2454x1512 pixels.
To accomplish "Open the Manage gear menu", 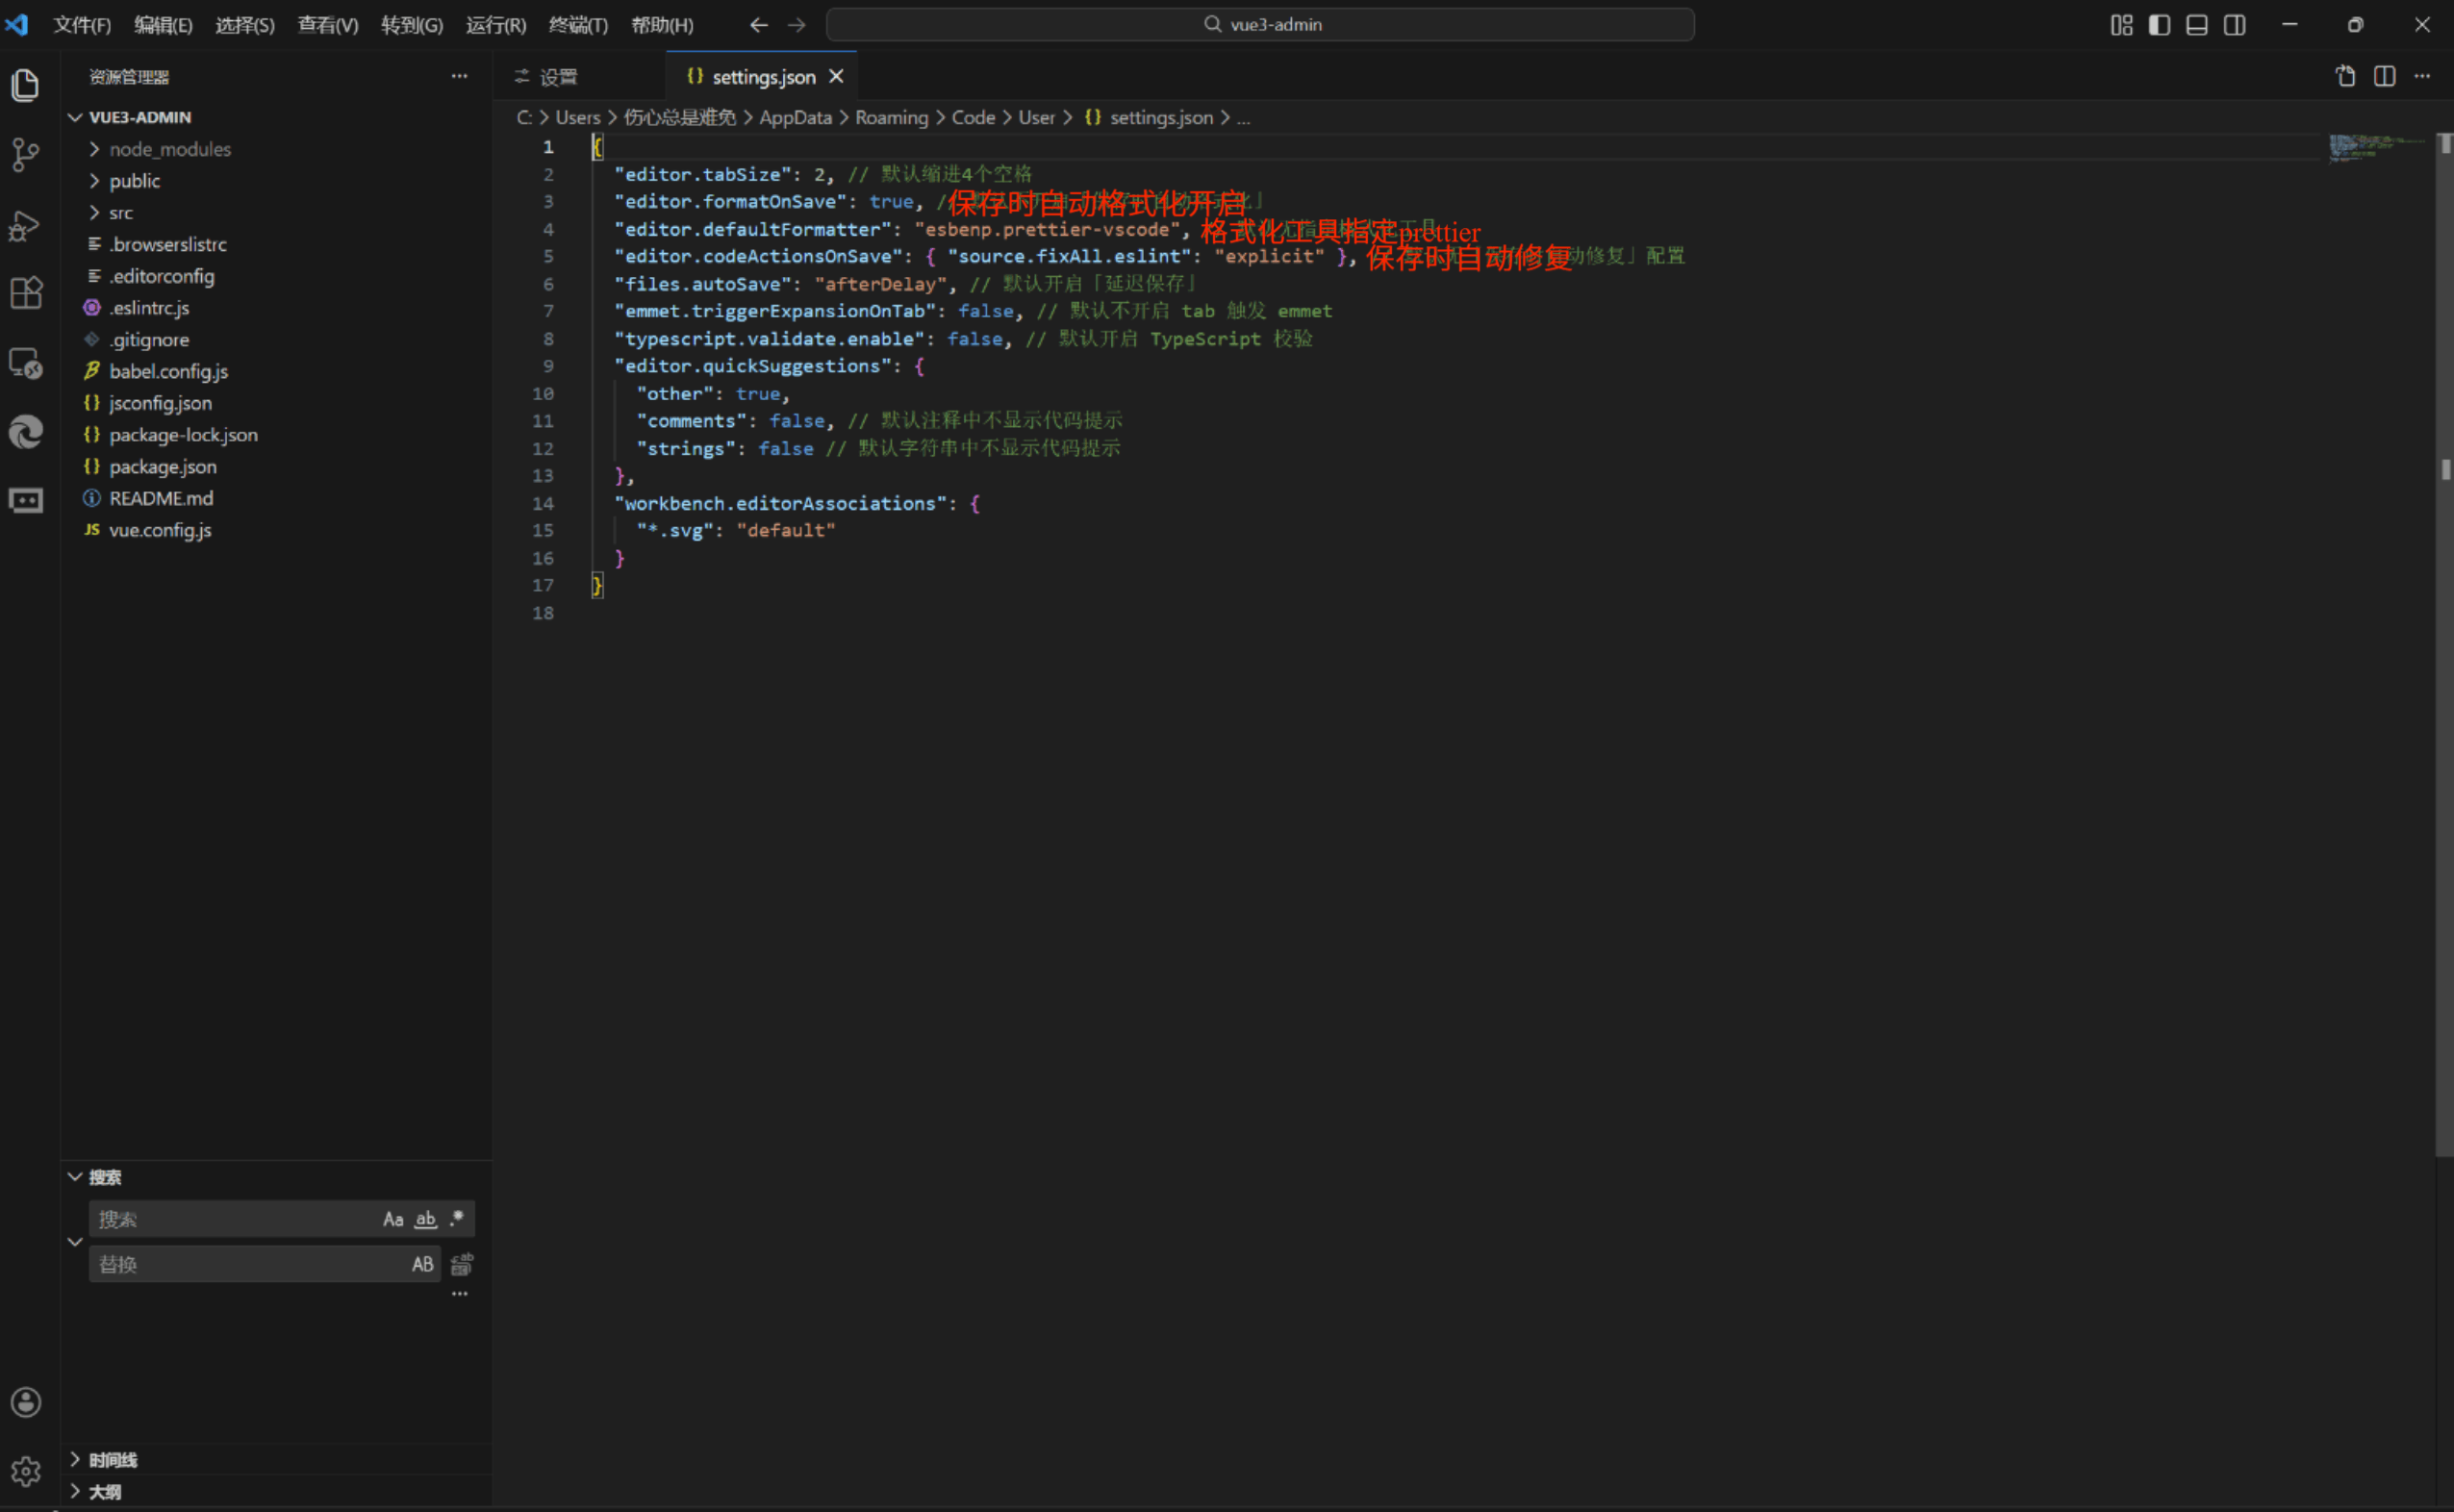I will point(25,1471).
